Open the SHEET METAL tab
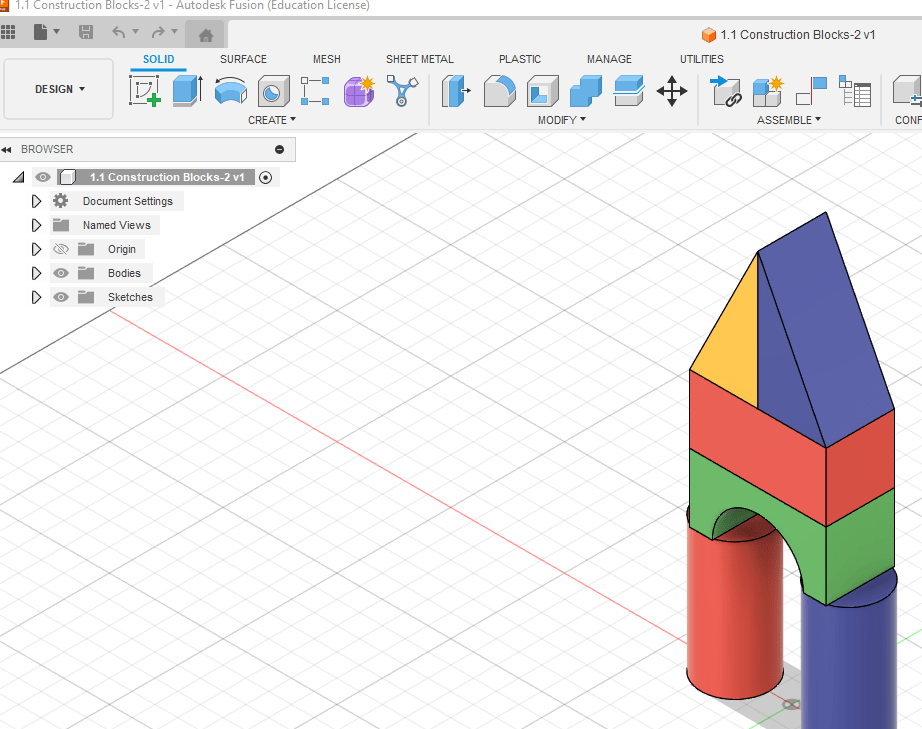Viewport: 922px width, 729px height. [x=419, y=59]
